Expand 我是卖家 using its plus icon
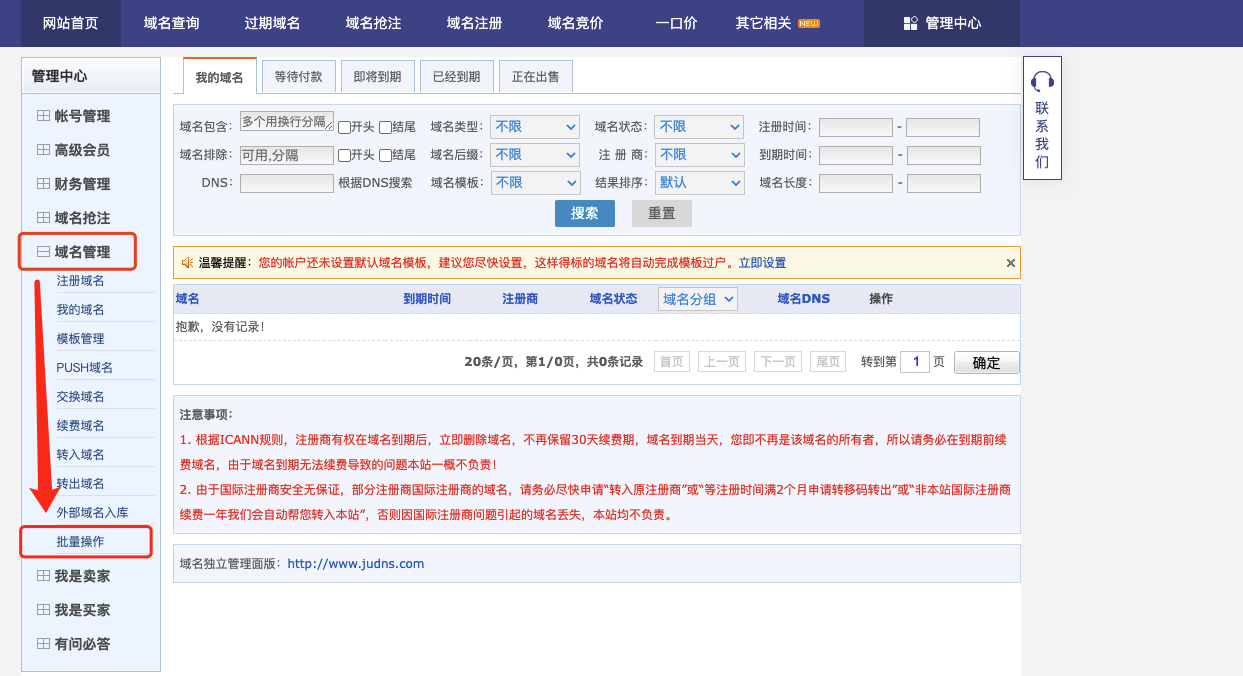Viewport: 1243px width, 676px height. pos(43,576)
